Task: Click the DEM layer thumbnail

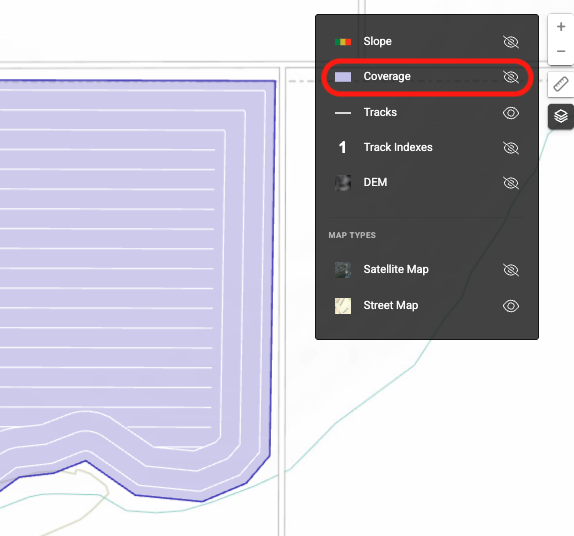Action: coord(343,183)
